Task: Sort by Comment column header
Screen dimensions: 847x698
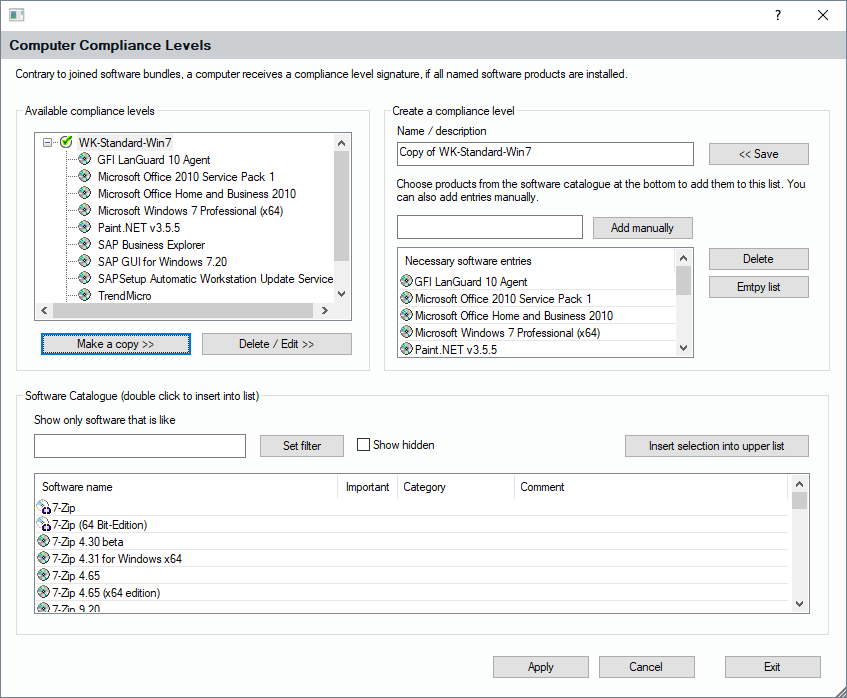Action: point(651,487)
